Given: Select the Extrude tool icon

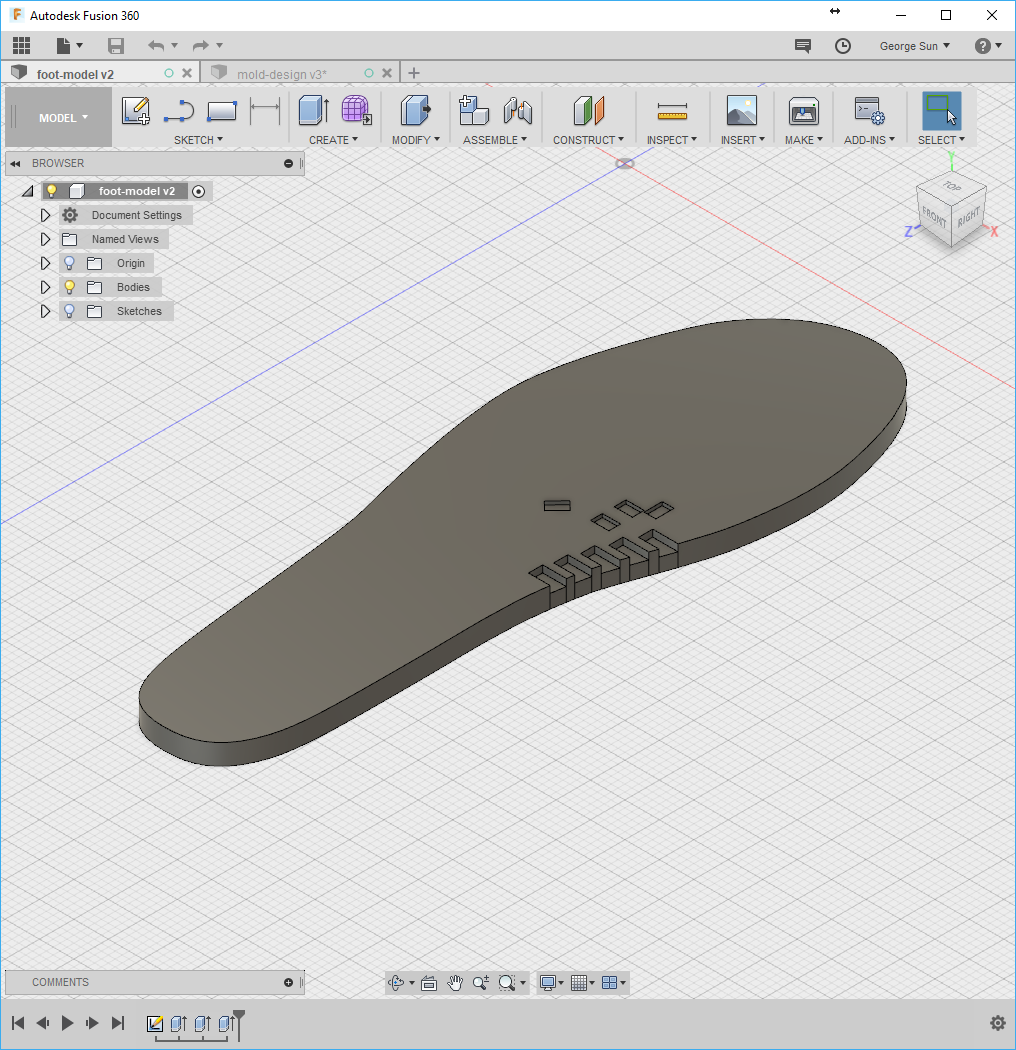Looking at the screenshot, I should click(x=313, y=110).
